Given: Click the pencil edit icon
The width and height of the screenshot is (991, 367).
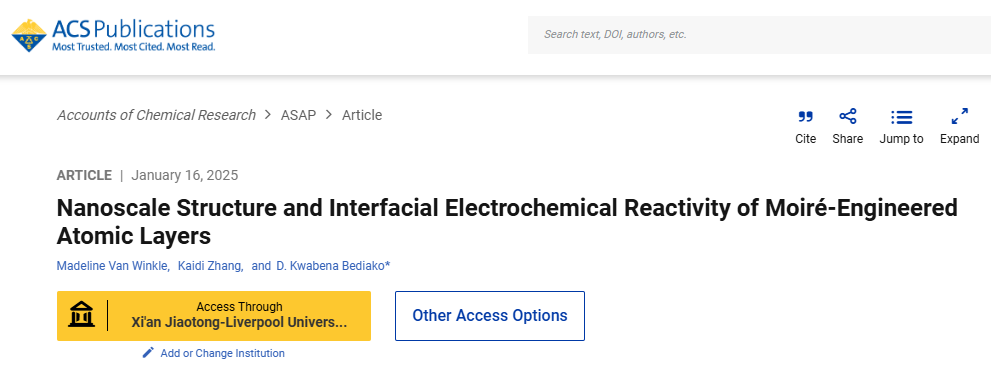Looking at the screenshot, I should (148, 352).
